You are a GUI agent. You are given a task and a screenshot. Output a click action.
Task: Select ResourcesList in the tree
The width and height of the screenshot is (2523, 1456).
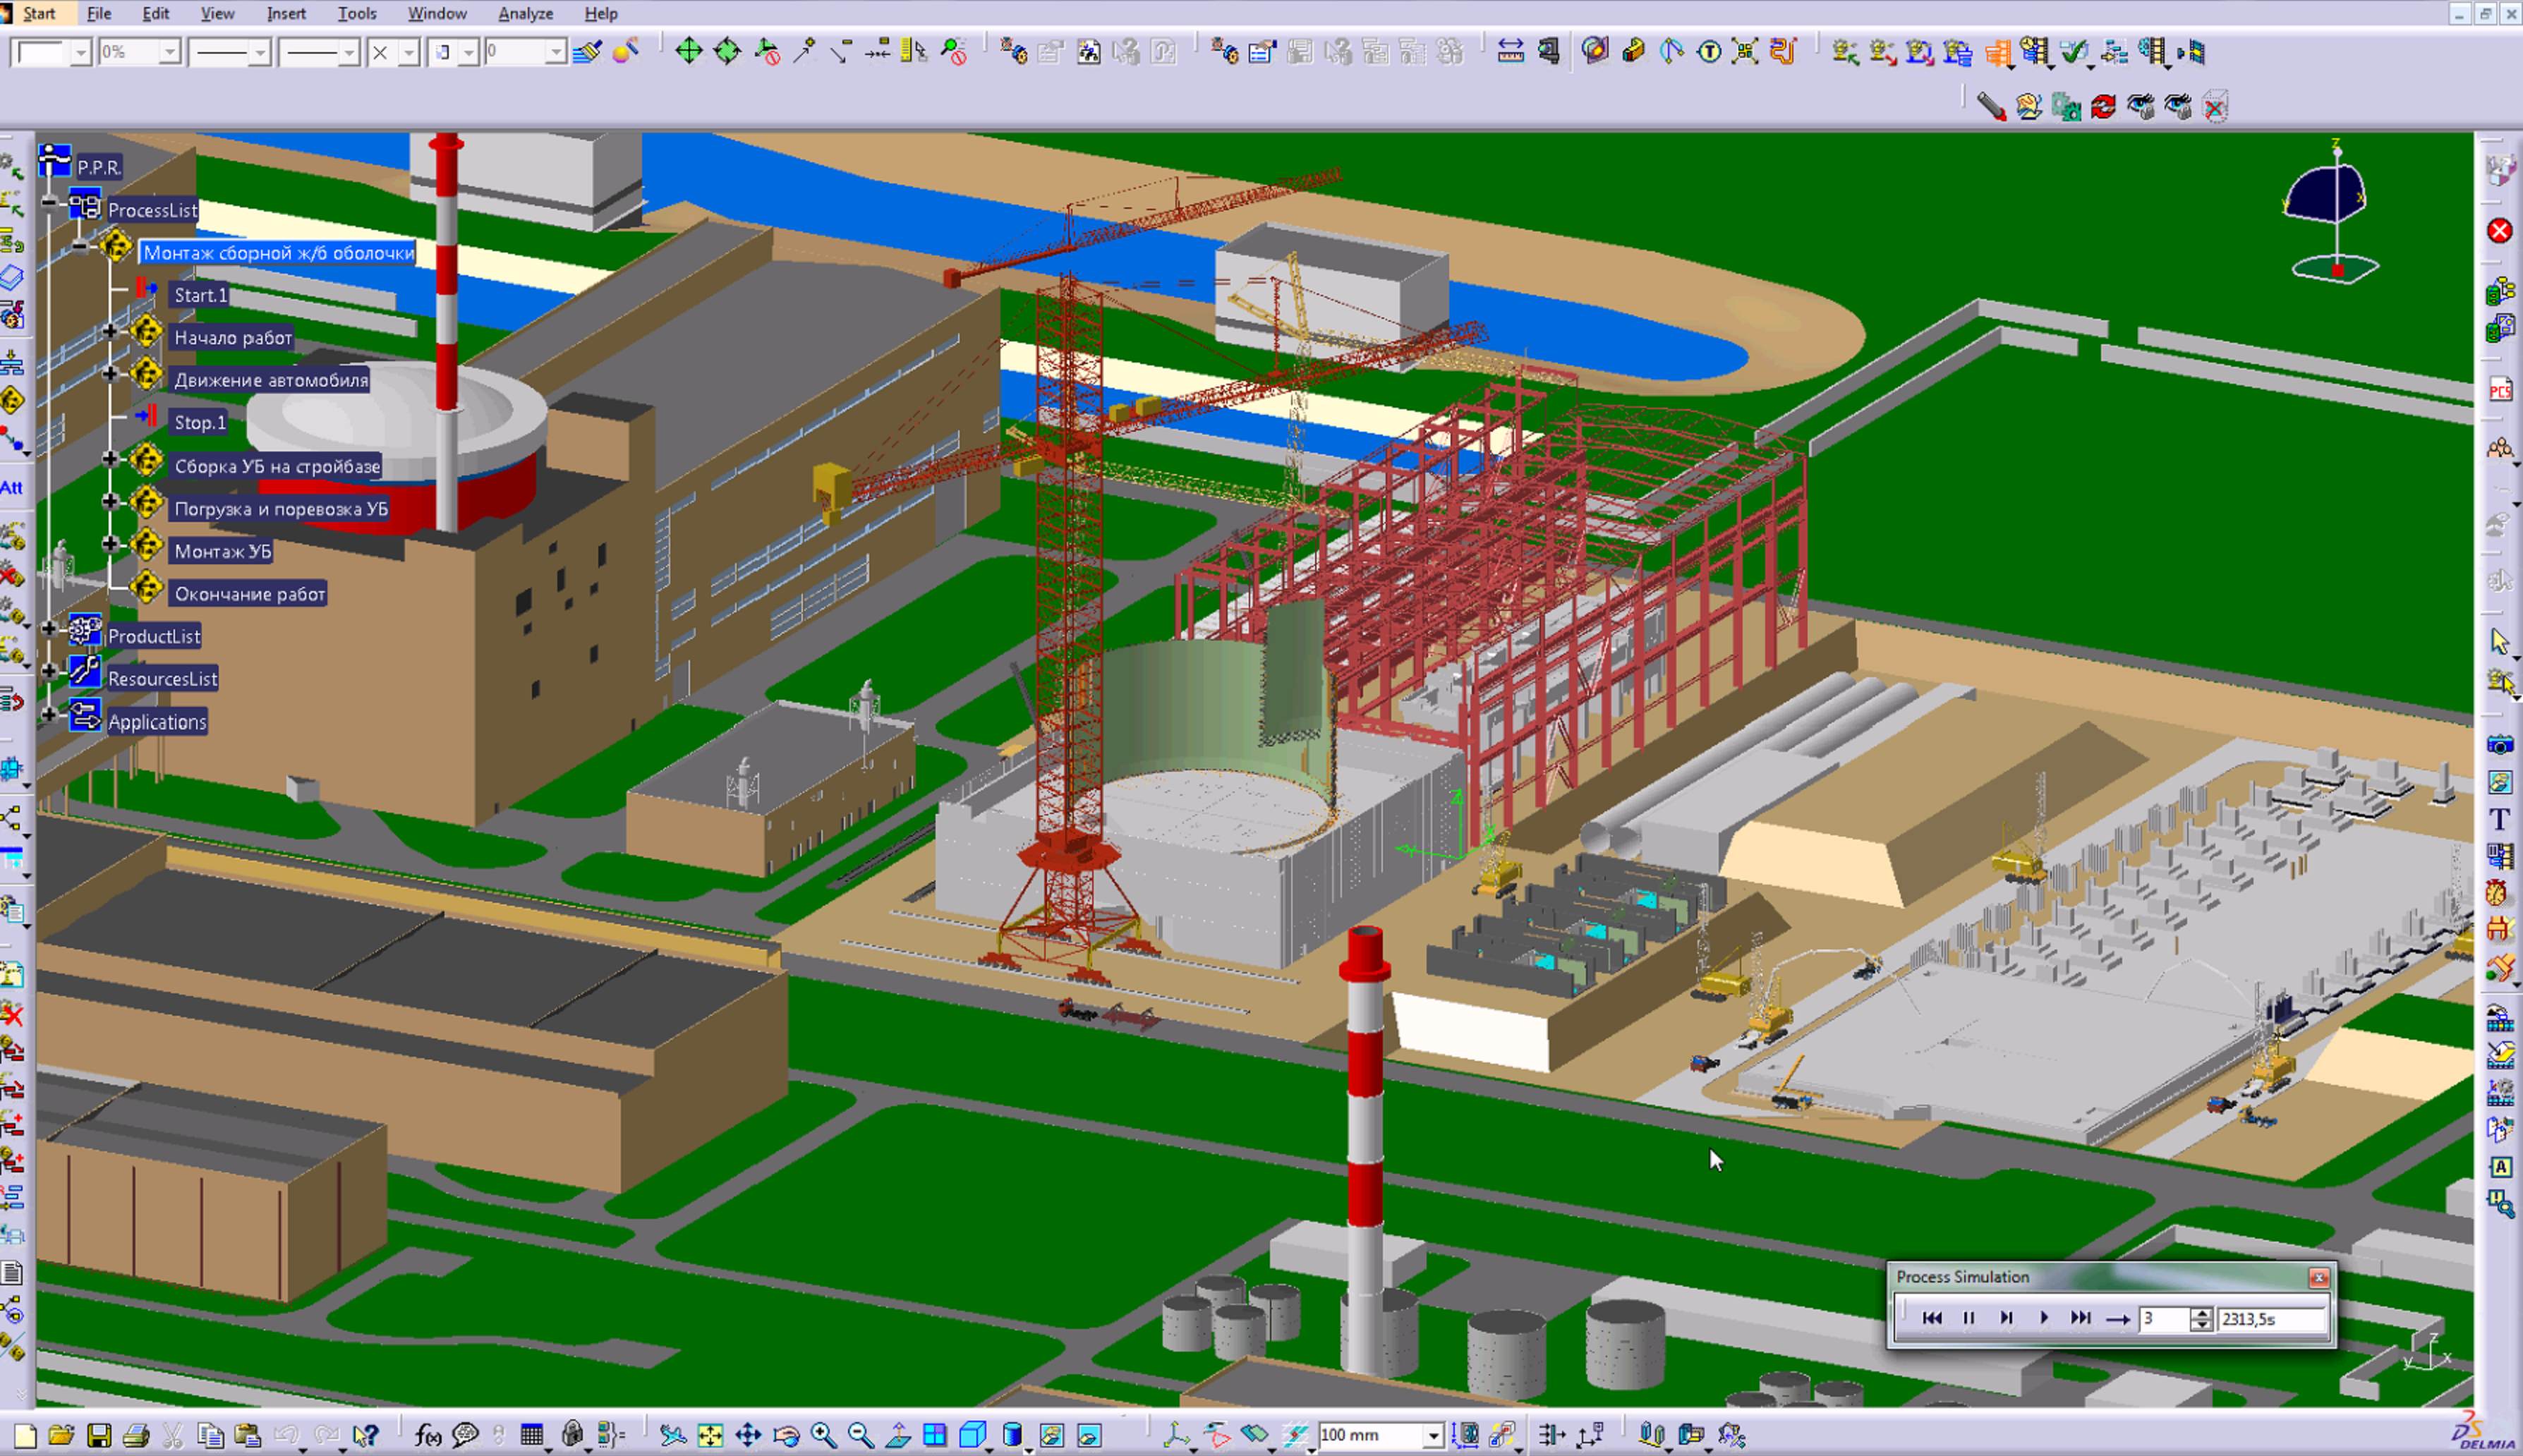click(x=162, y=679)
